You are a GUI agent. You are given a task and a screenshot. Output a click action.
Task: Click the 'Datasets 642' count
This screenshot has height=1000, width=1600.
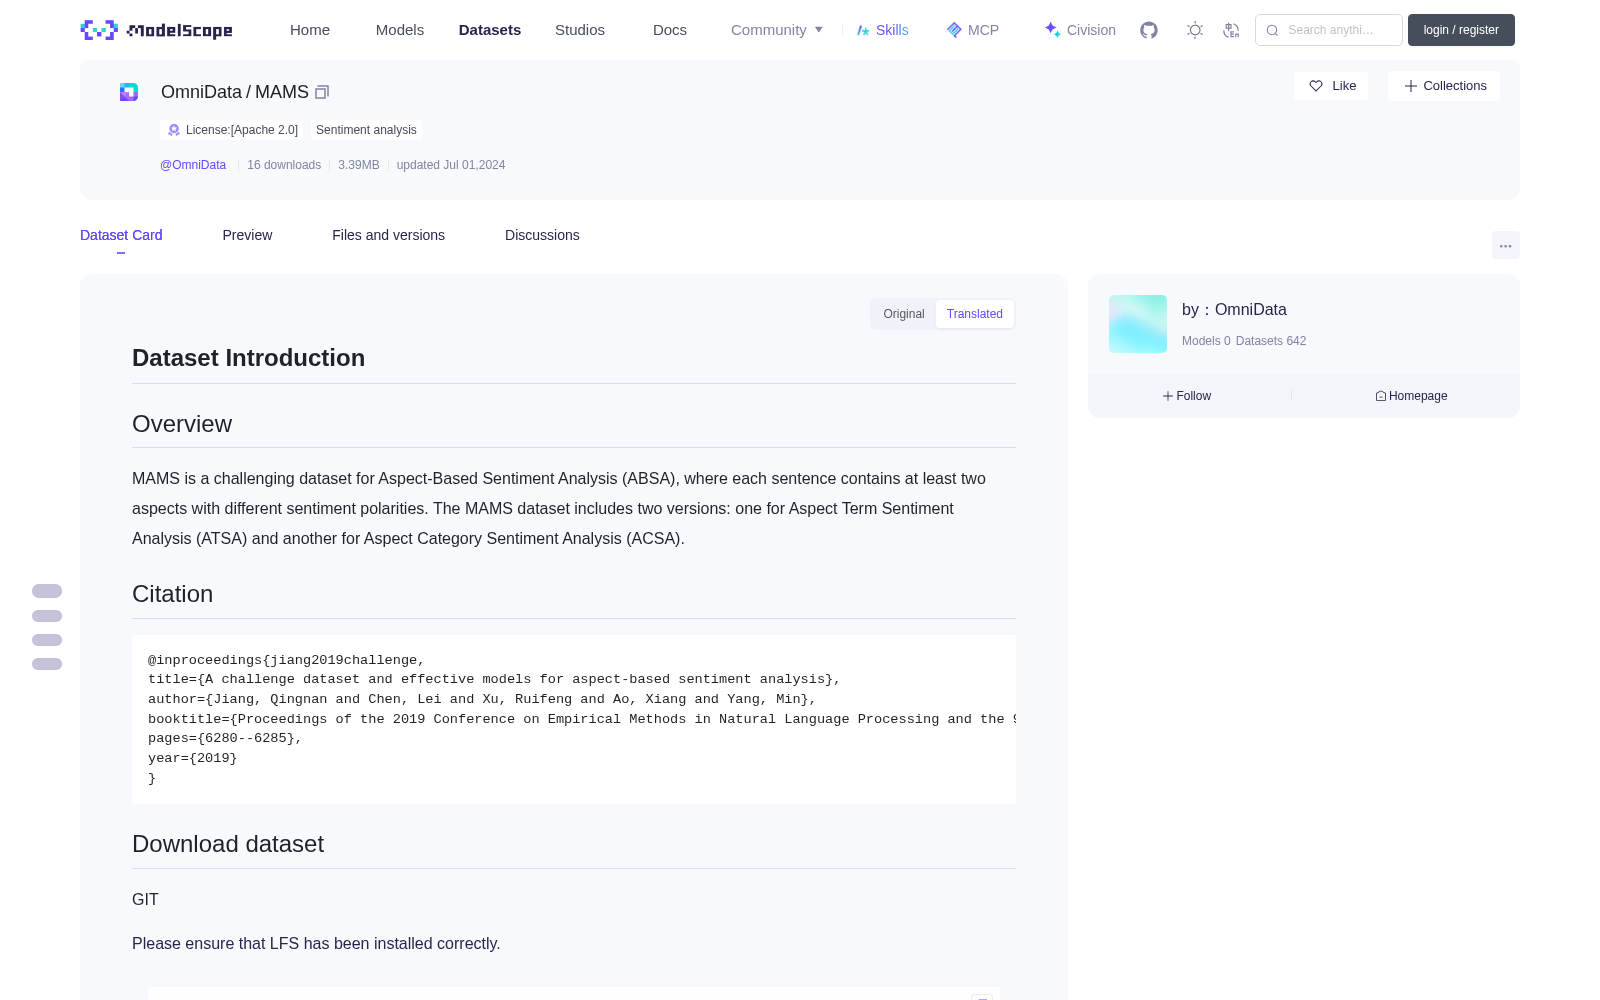coord(1271,341)
